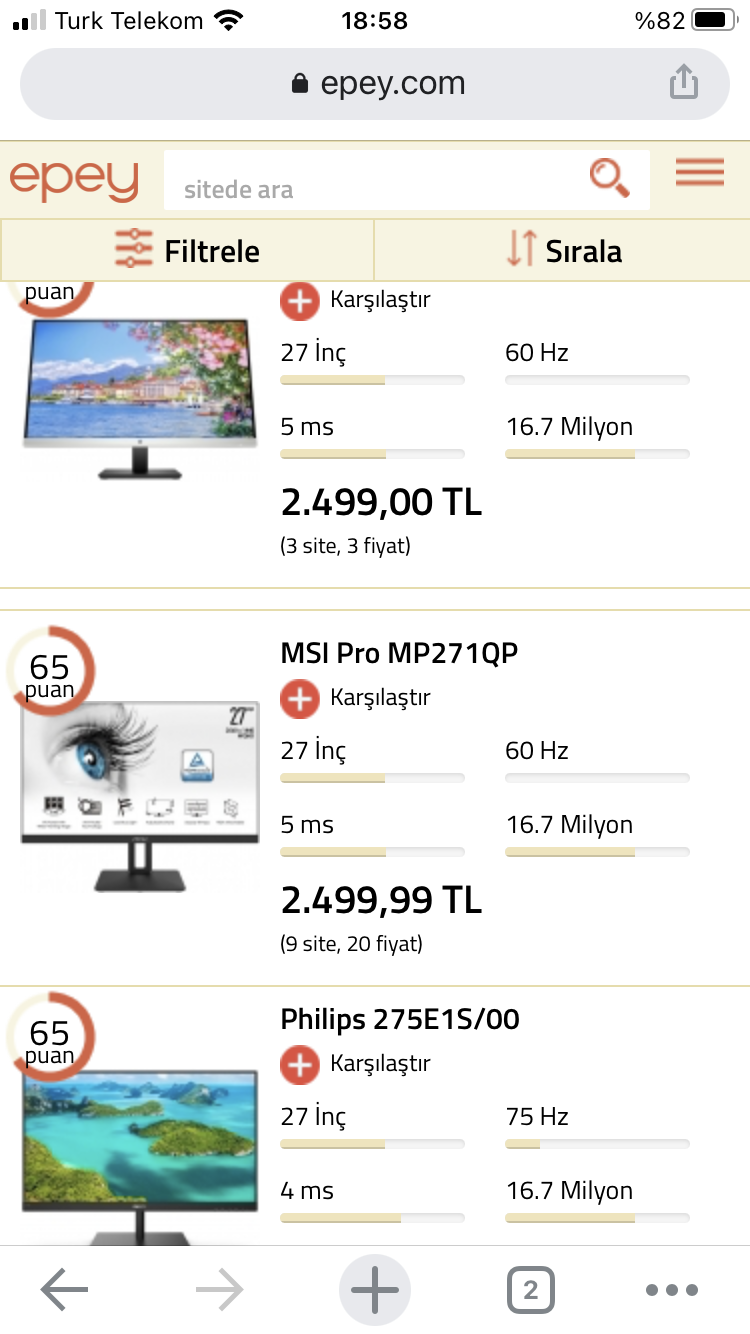Open the tab switcher showing 2
The width and height of the screenshot is (750, 1334).
(x=530, y=1290)
